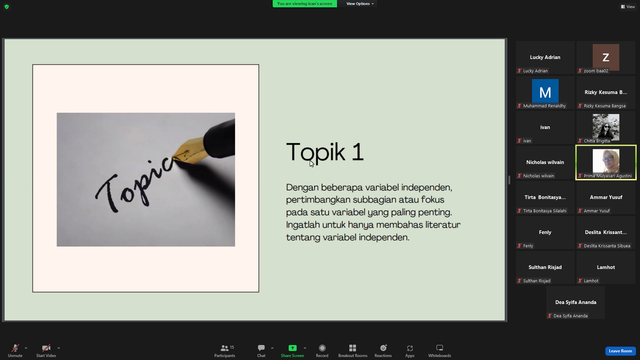The height and width of the screenshot is (360, 640).
Task: Click the Unmute microphone icon
Action: click(x=15, y=348)
